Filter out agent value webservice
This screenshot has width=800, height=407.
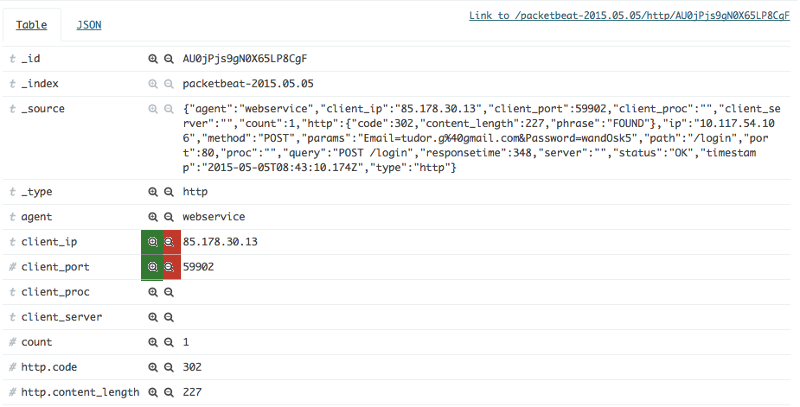pyautogui.click(x=169, y=216)
